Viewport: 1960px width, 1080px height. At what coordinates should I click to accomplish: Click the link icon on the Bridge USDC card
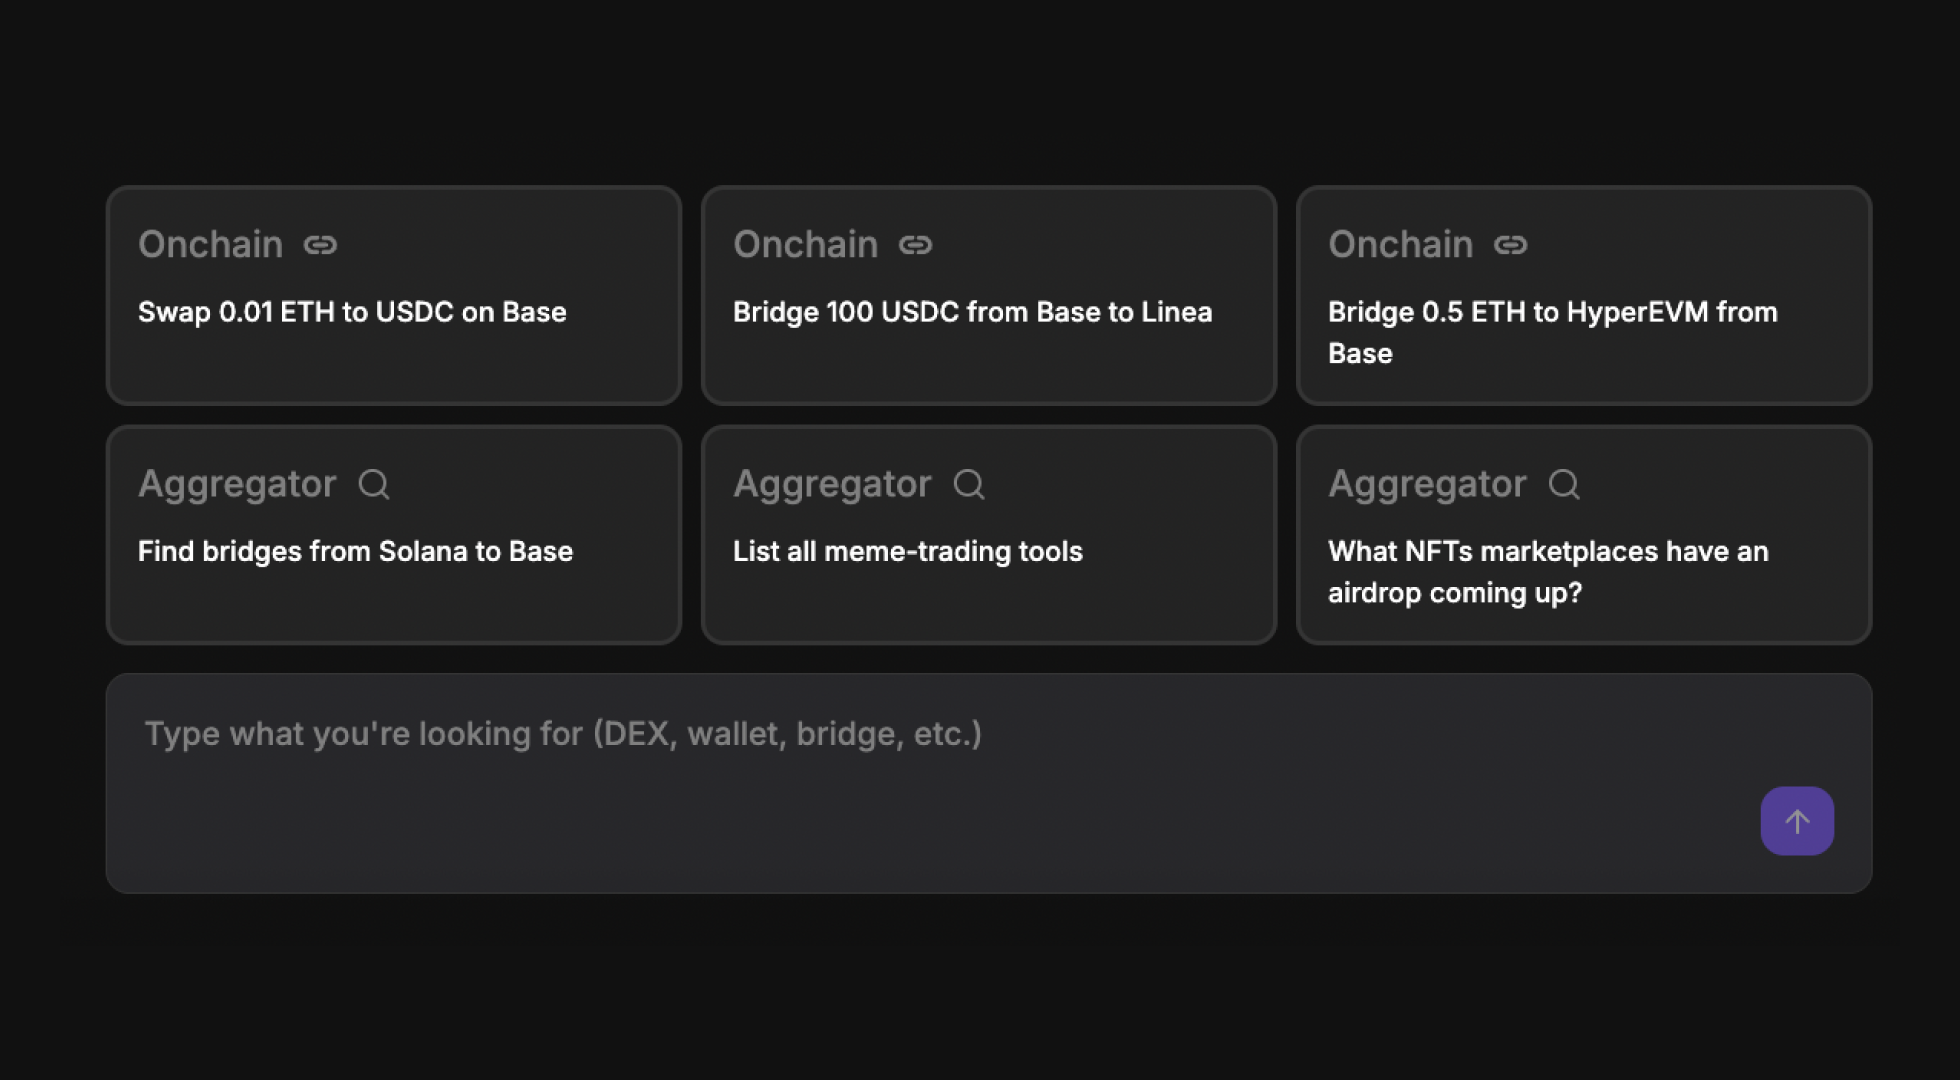[915, 245]
